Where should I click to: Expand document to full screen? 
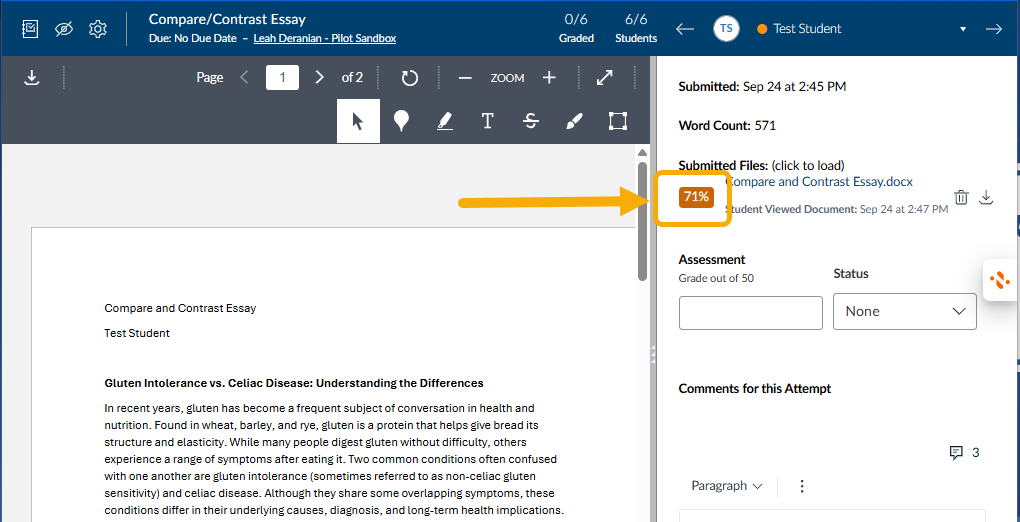point(604,78)
